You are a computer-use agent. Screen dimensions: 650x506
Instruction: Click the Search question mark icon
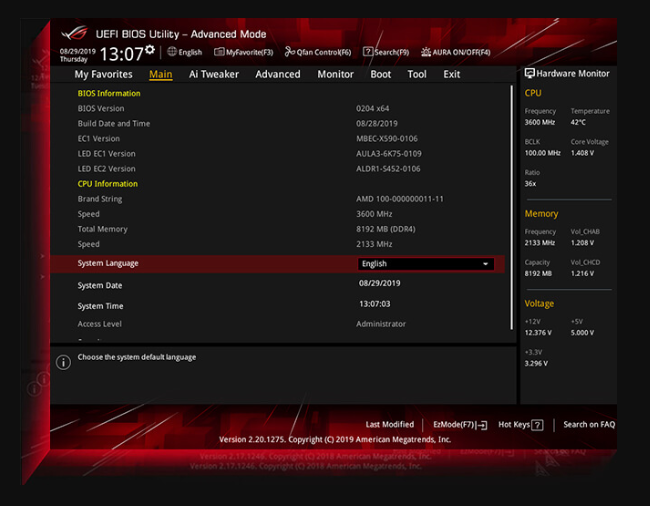pos(368,51)
